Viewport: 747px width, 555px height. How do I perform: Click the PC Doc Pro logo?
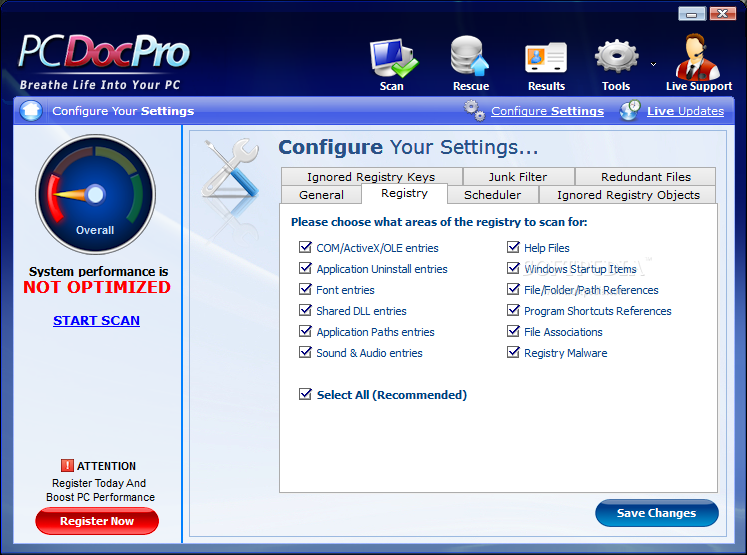(x=104, y=51)
